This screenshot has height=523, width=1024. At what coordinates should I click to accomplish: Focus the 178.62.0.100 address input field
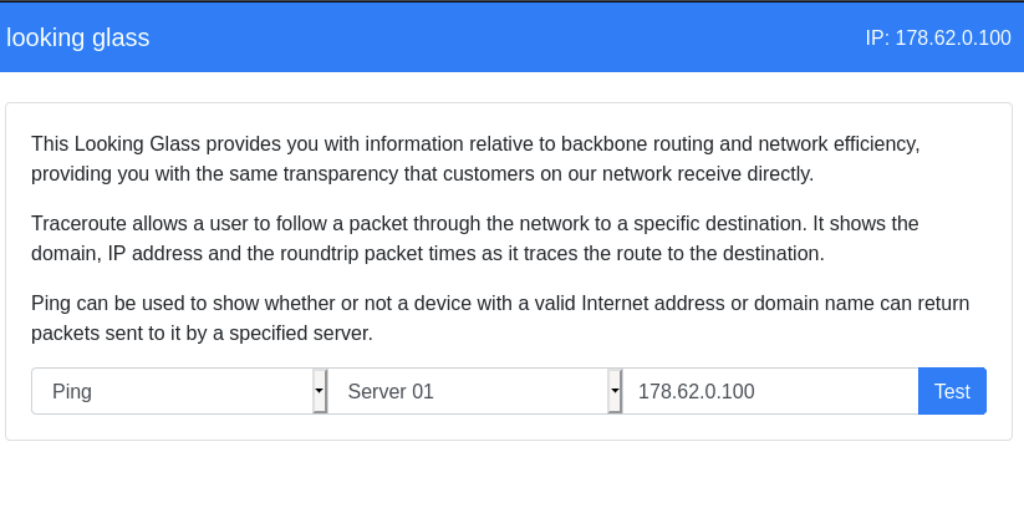tap(771, 391)
